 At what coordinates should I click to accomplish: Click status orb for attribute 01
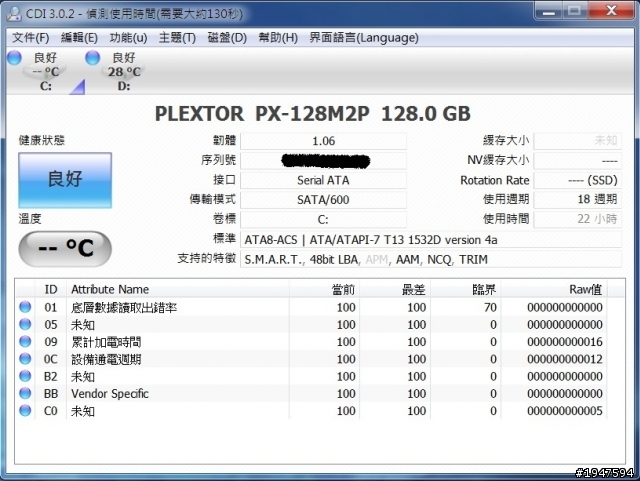click(x=25, y=307)
